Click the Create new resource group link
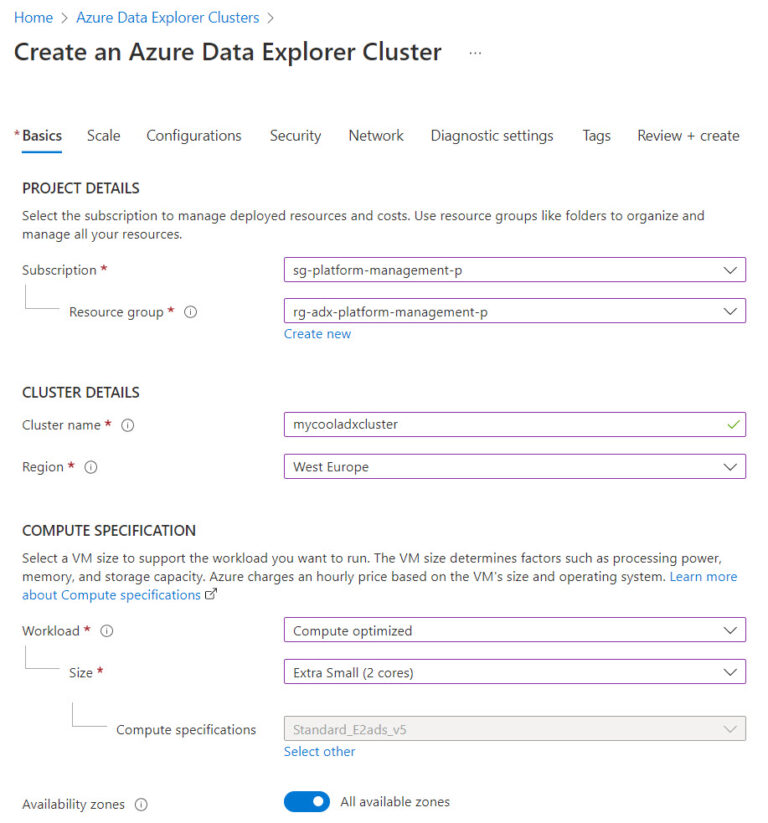Image resolution: width=768 pixels, height=823 pixels. tap(317, 333)
